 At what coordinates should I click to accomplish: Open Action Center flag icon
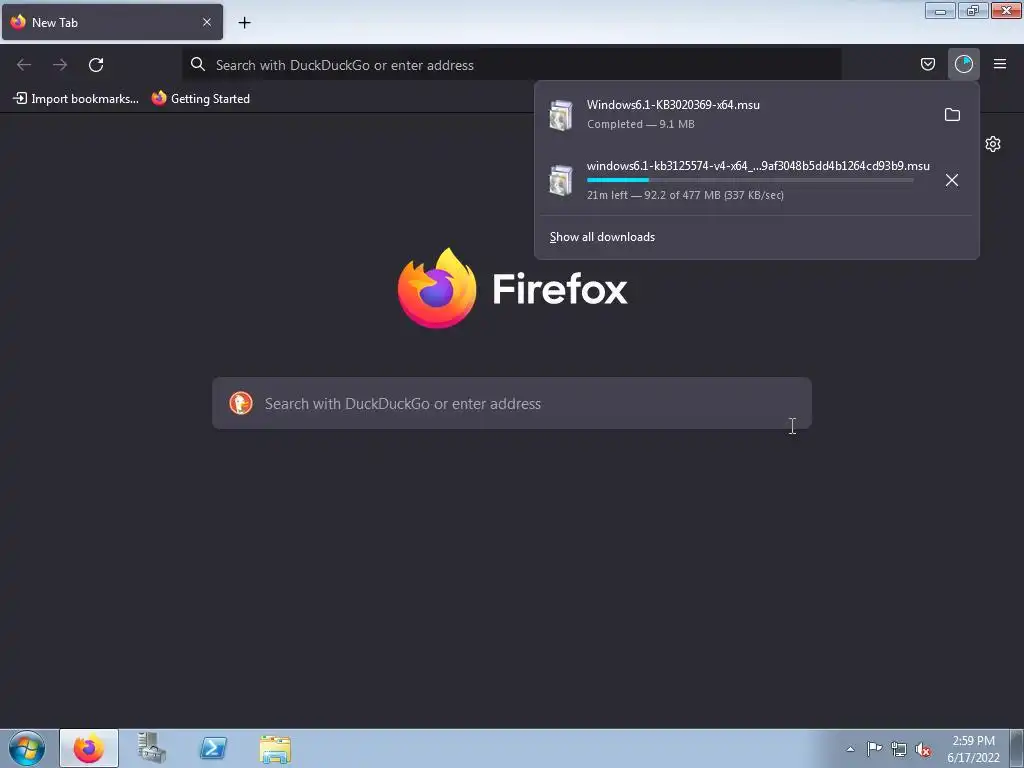pyautogui.click(x=874, y=748)
